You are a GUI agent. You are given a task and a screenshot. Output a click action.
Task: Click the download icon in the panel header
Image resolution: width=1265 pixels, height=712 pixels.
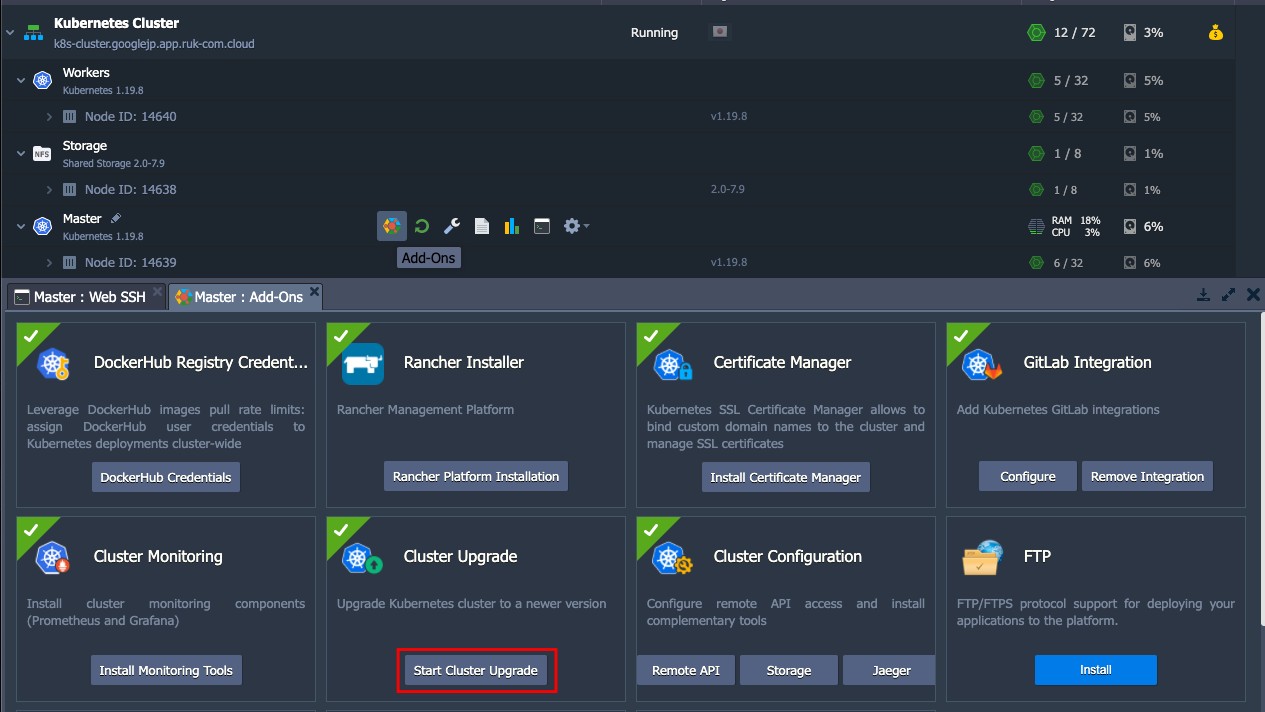point(1204,294)
